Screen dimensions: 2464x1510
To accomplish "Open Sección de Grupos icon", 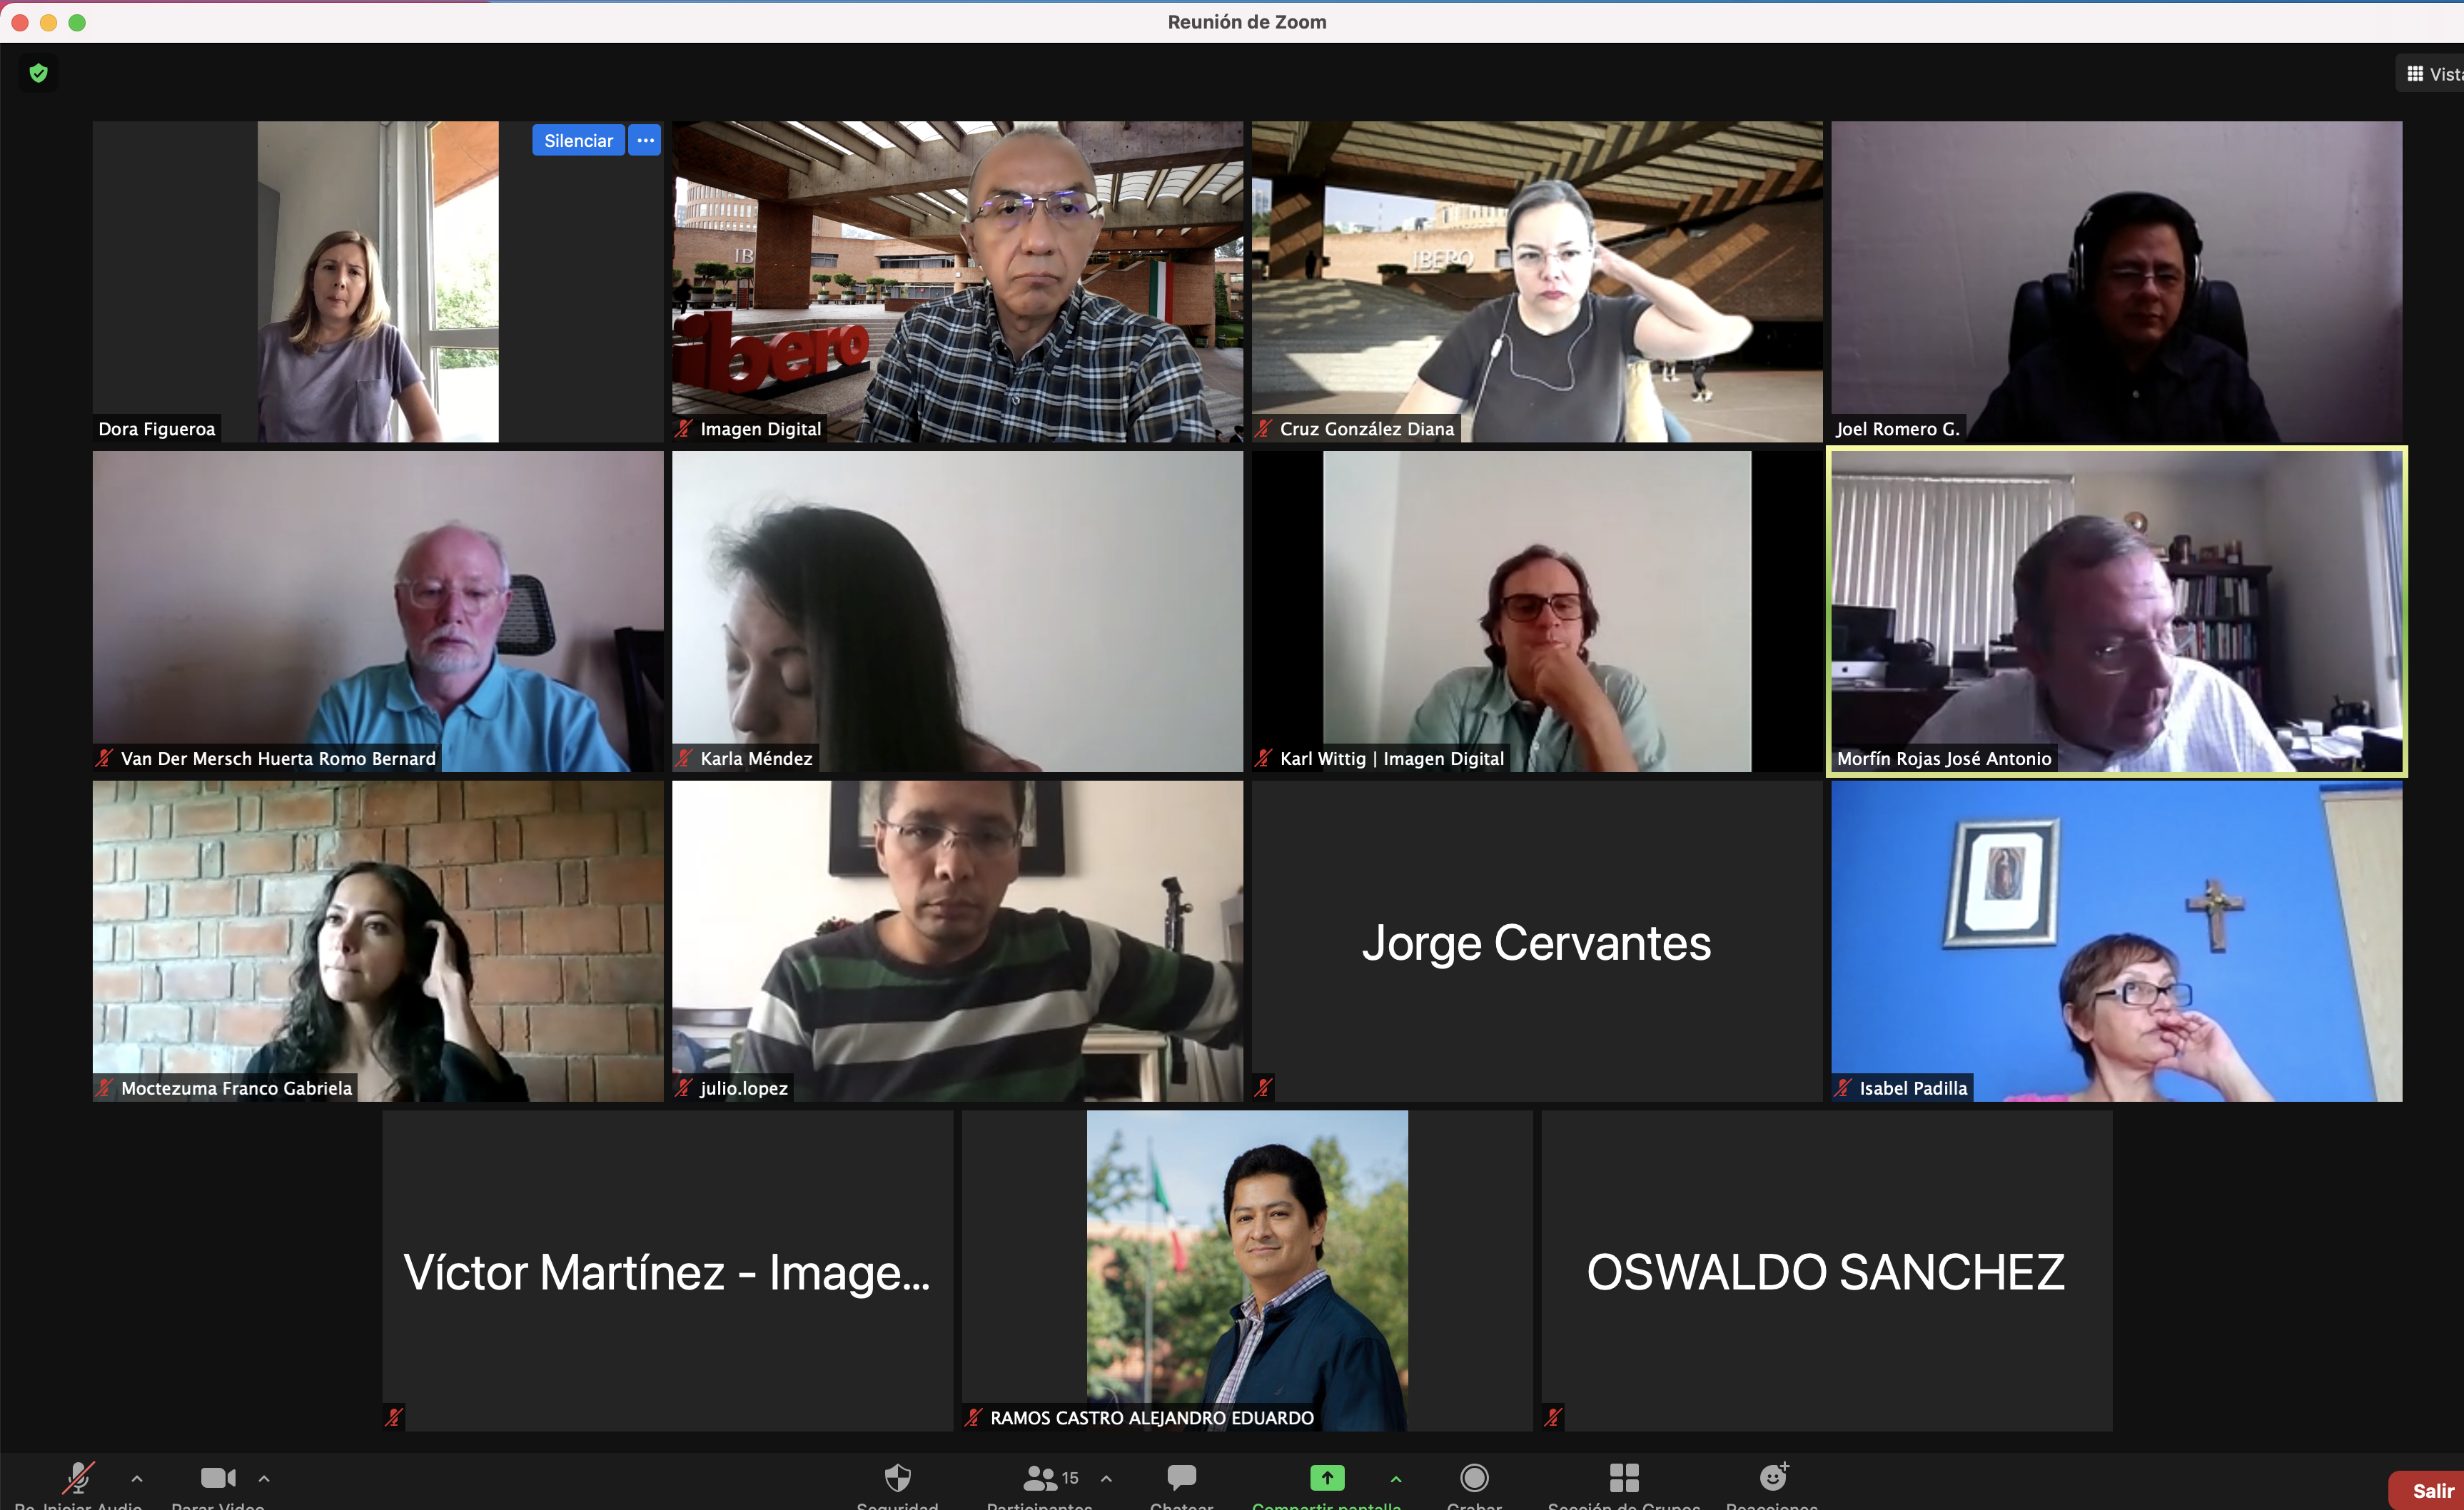I will [x=1624, y=1478].
